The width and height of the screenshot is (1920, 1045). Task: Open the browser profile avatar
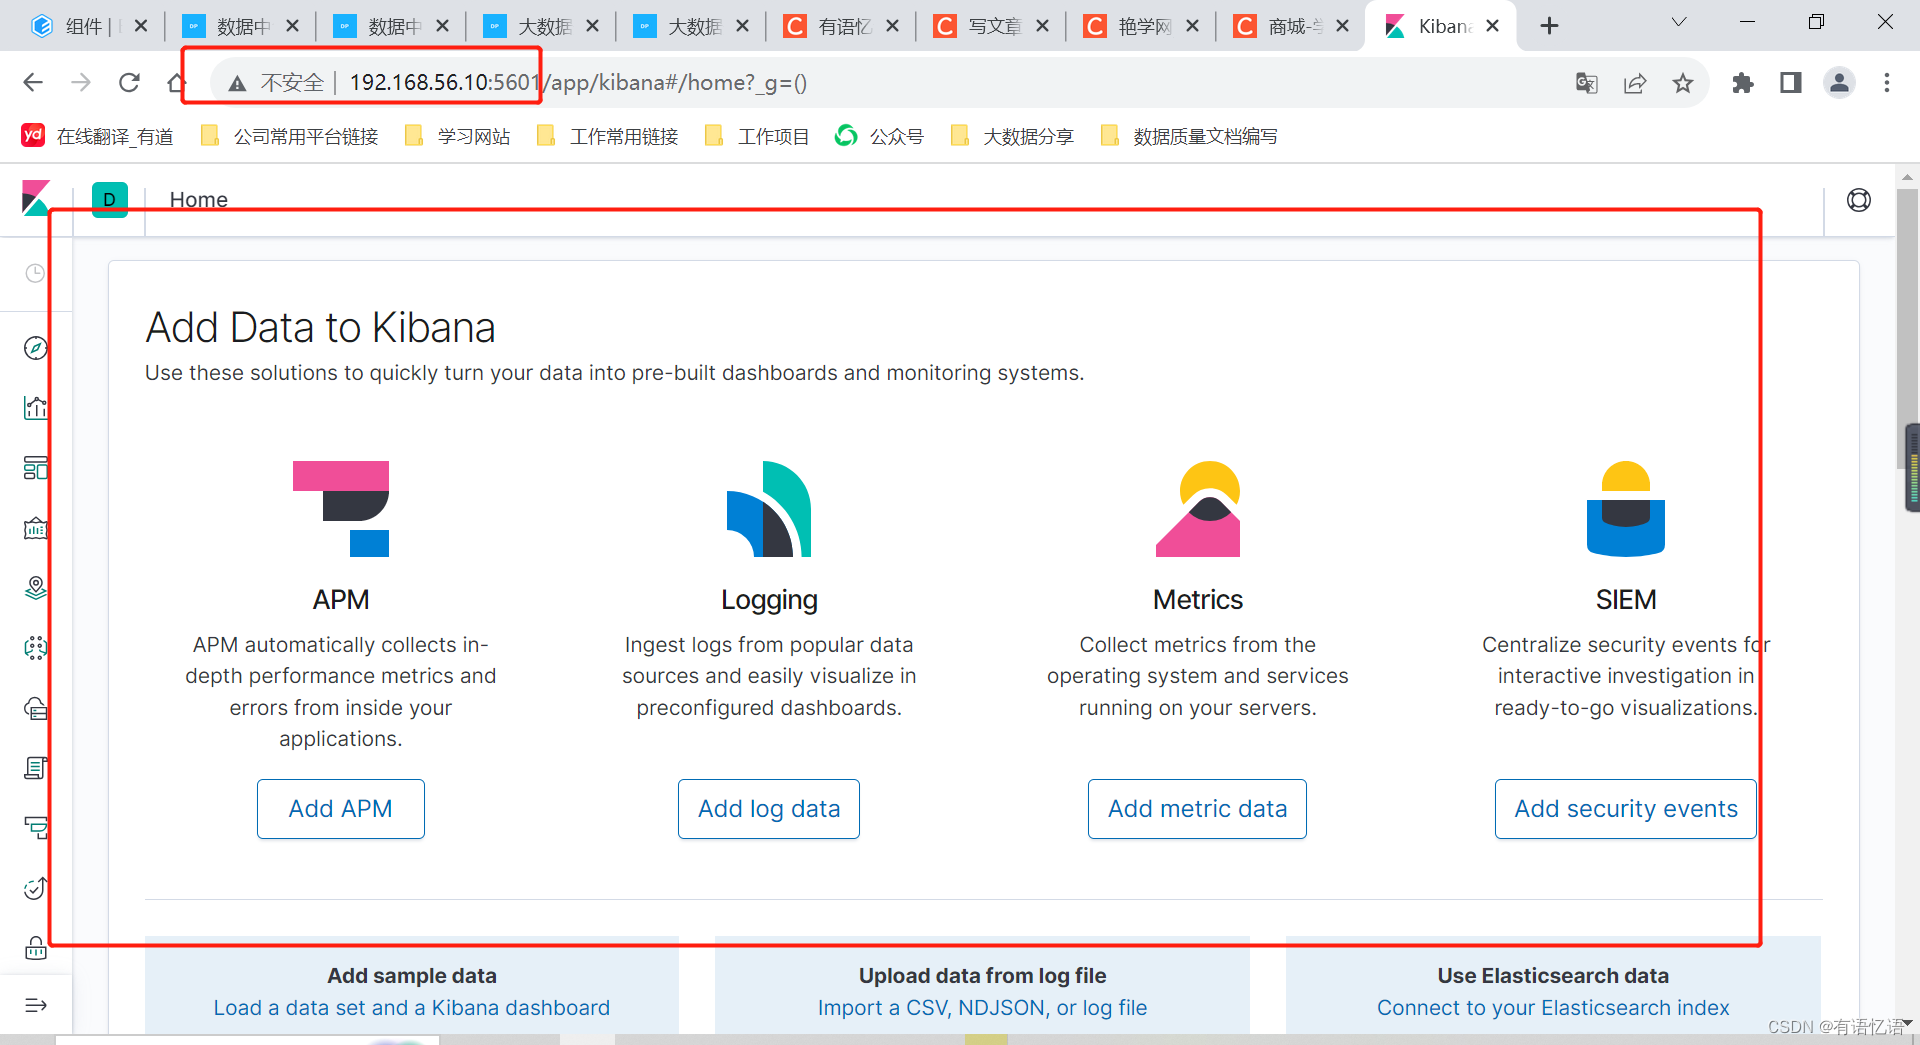(x=1839, y=83)
